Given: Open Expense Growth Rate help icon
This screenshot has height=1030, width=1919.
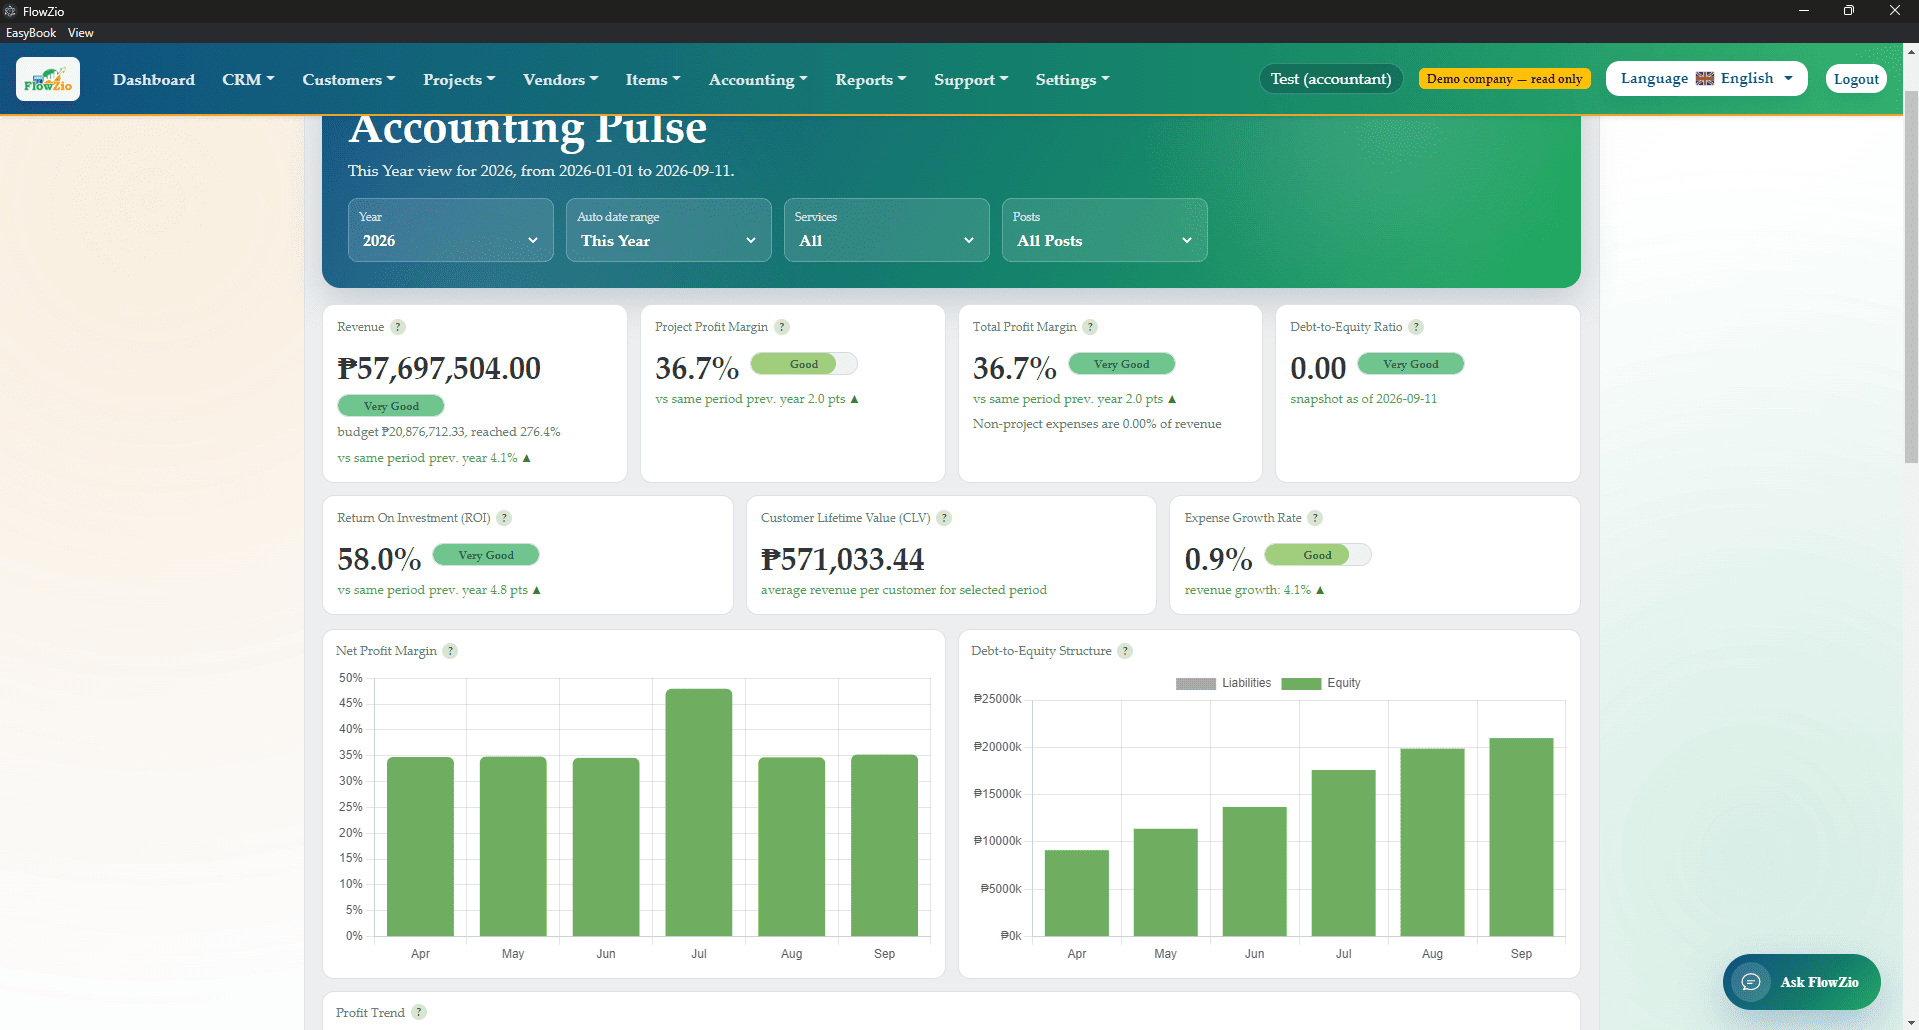Looking at the screenshot, I should tap(1315, 518).
